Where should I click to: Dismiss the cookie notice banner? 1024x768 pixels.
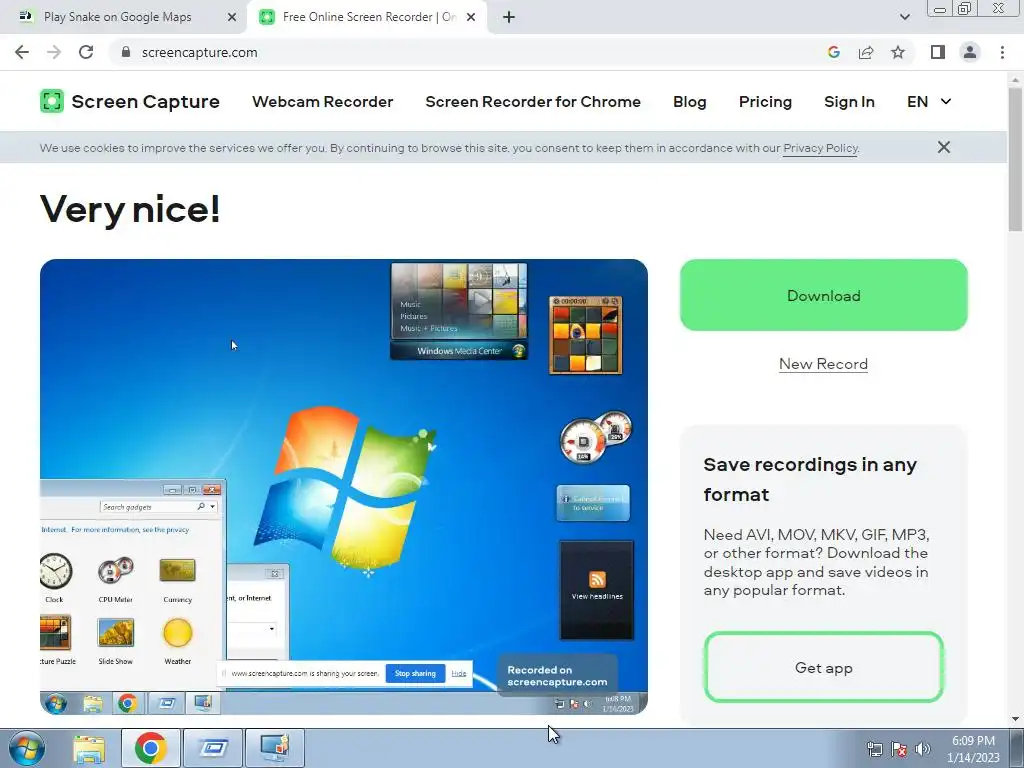(944, 147)
